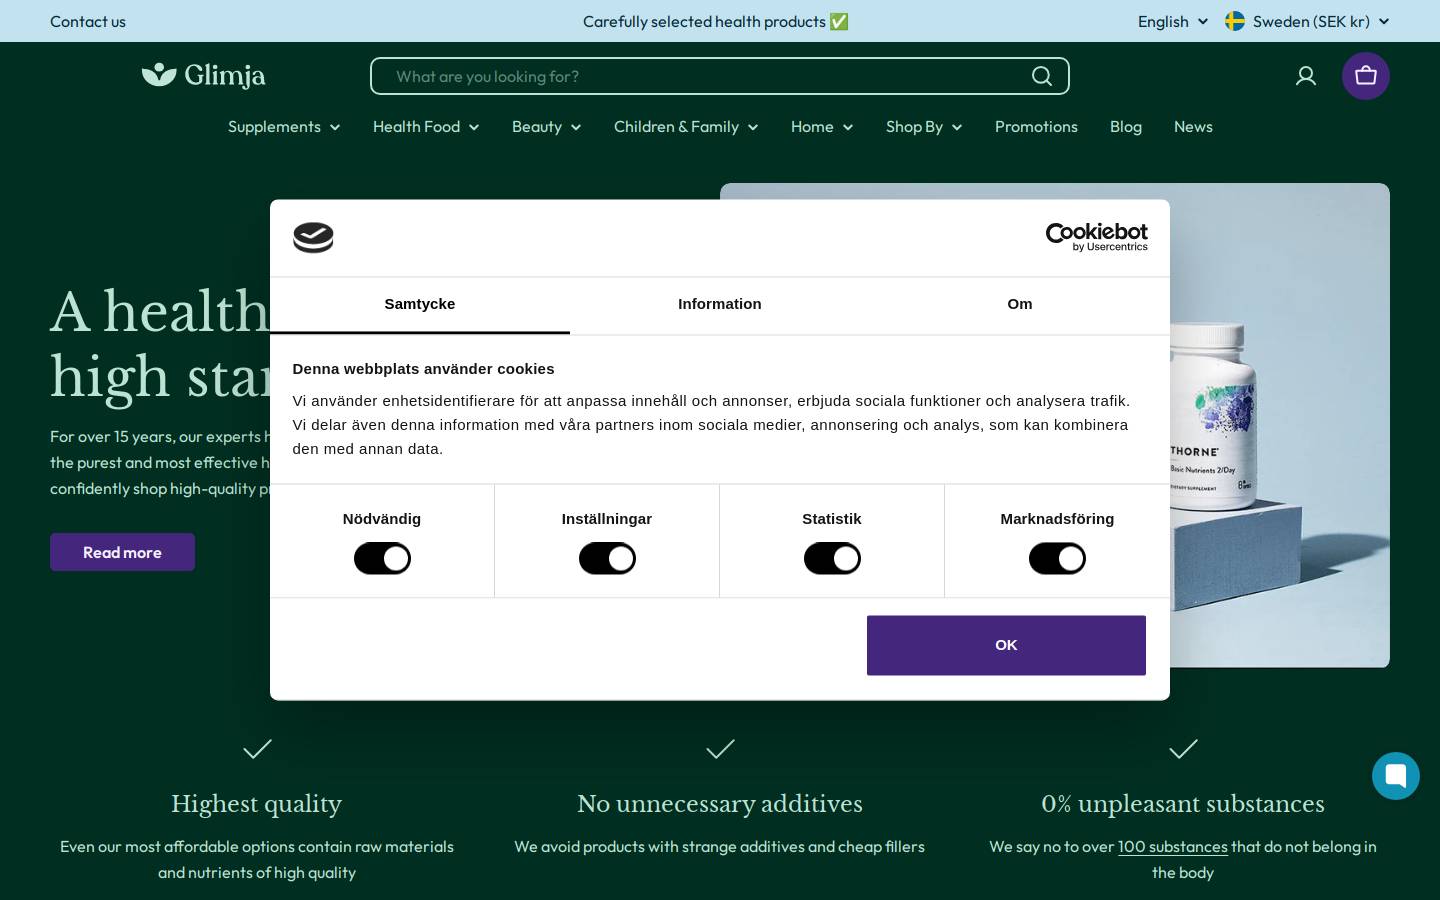The height and width of the screenshot is (900, 1440).
Task: Switch to the Om tab
Action: [1020, 305]
